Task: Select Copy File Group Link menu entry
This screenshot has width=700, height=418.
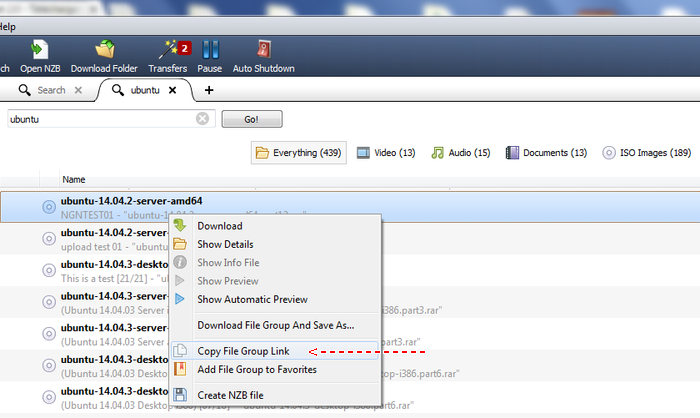Action: click(x=243, y=351)
